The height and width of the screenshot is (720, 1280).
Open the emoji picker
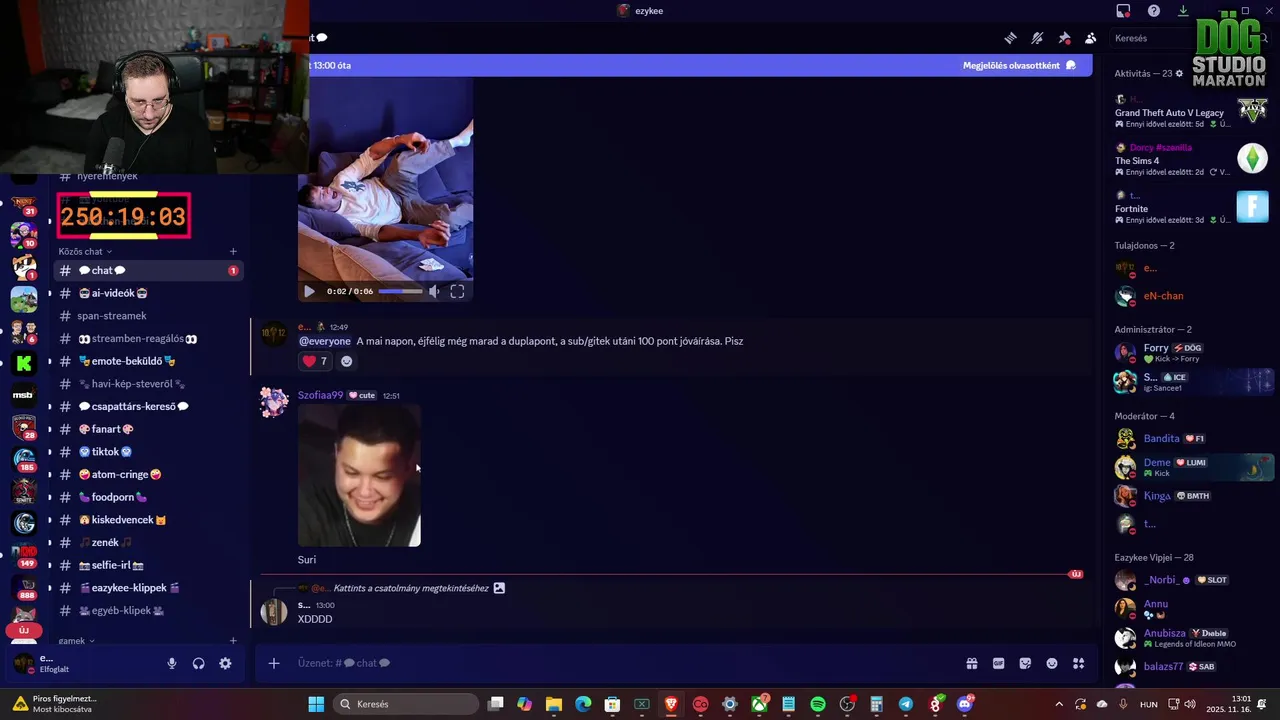coord(1052,663)
